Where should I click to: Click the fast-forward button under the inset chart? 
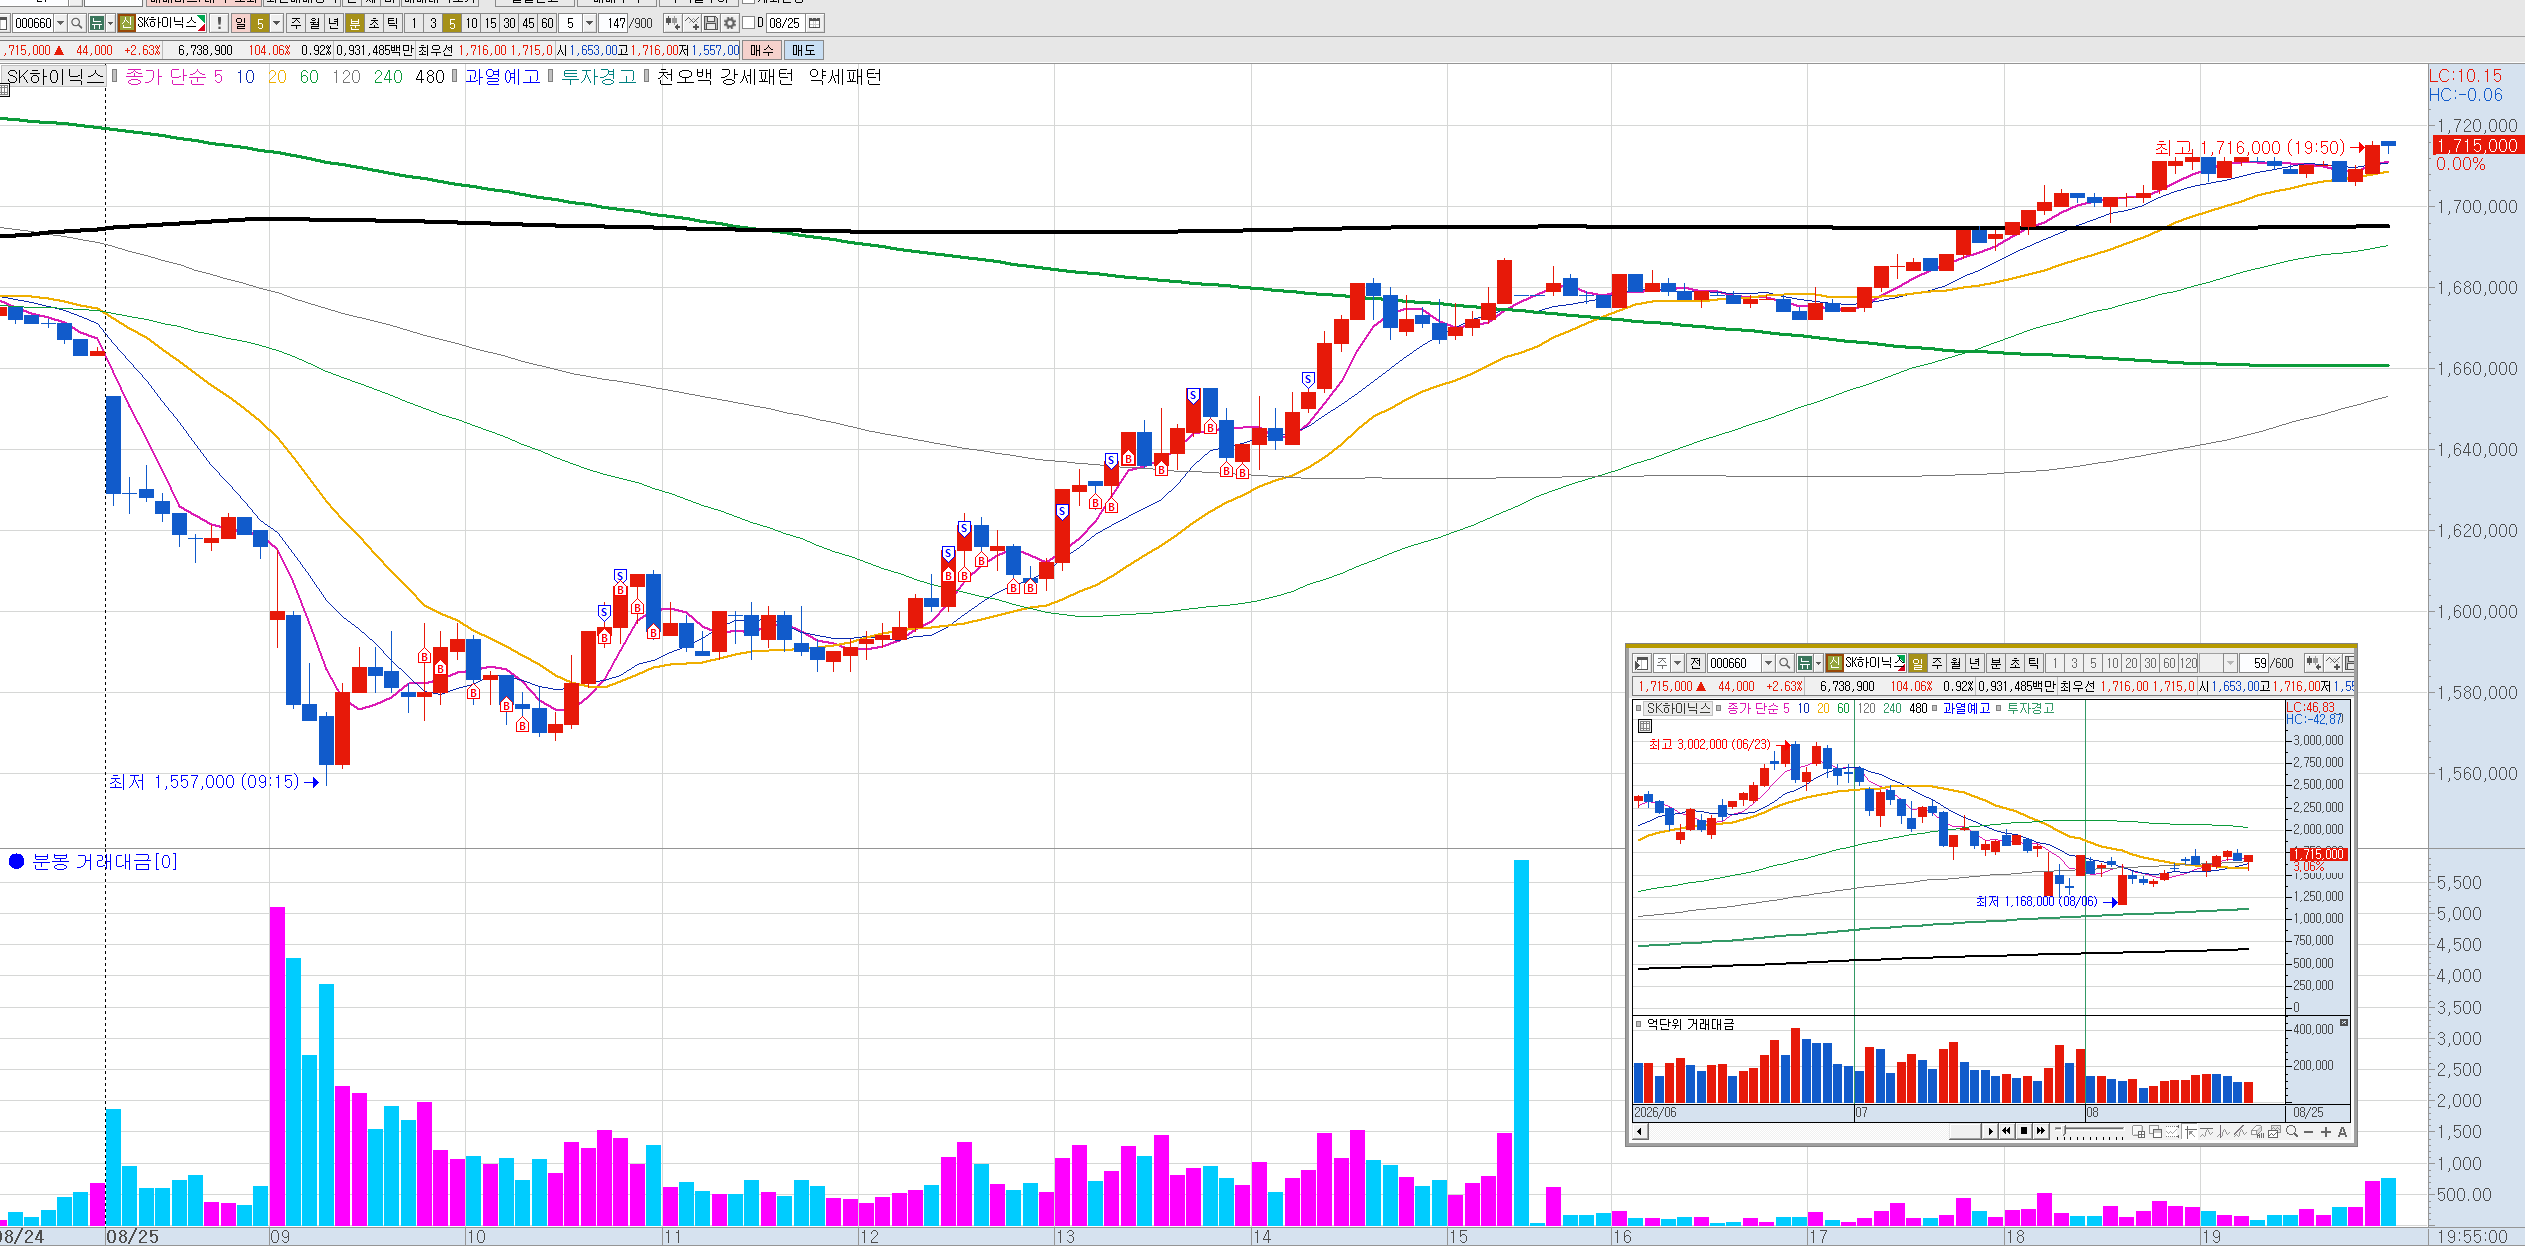point(2040,1131)
